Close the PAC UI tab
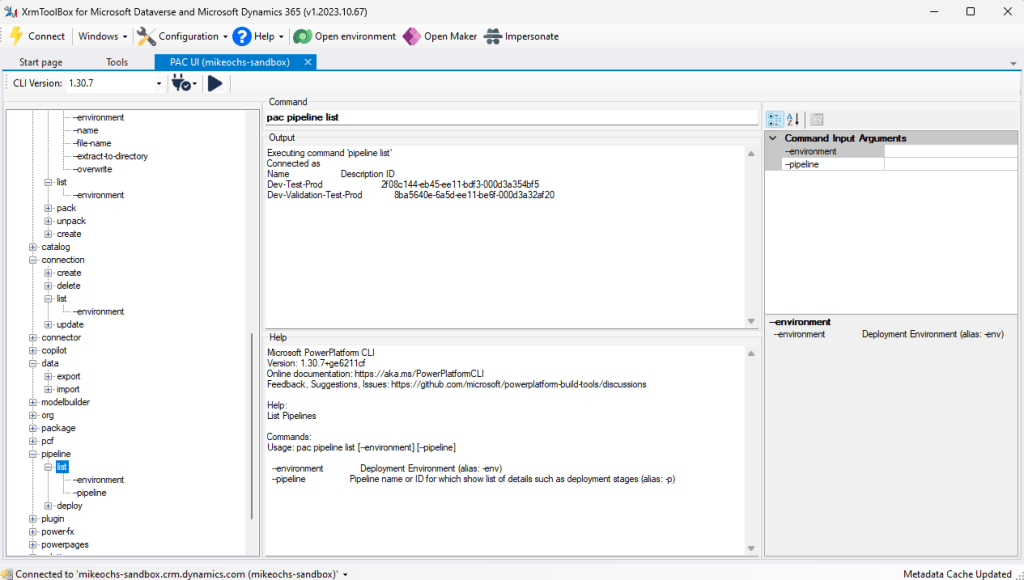1024x580 pixels. 308,62
